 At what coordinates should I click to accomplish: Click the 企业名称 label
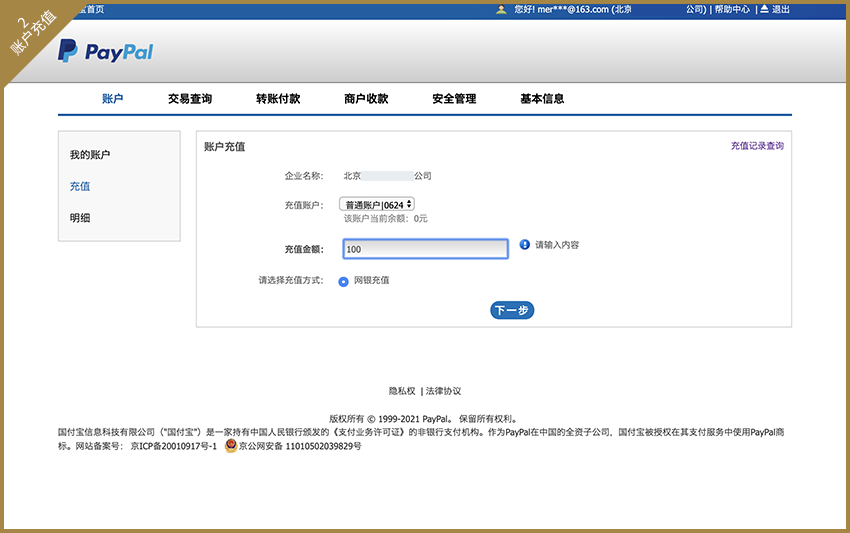(x=304, y=176)
